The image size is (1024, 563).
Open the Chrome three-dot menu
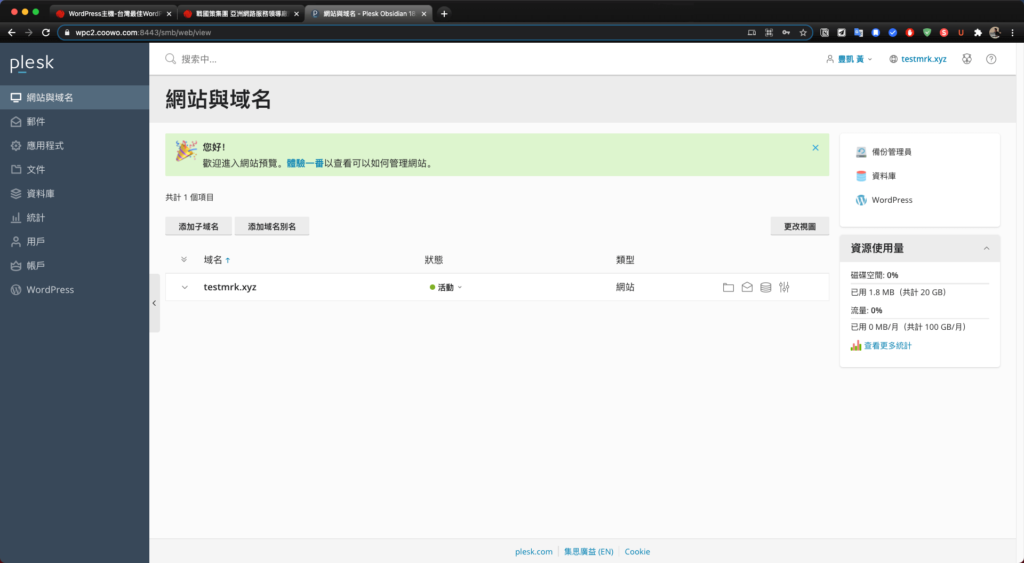pos(1012,33)
